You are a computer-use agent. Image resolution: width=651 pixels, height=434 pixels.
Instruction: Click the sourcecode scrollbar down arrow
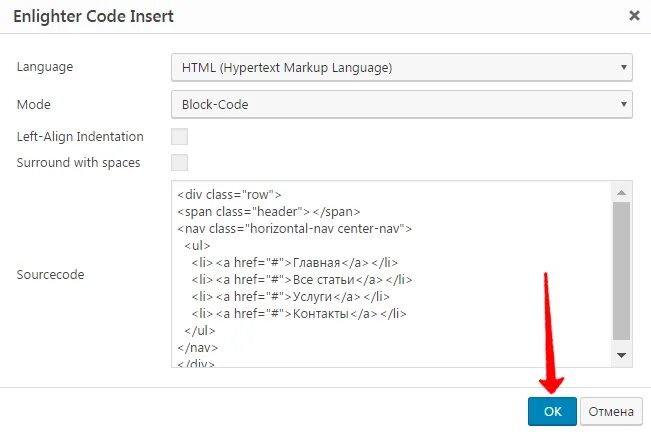(621, 356)
